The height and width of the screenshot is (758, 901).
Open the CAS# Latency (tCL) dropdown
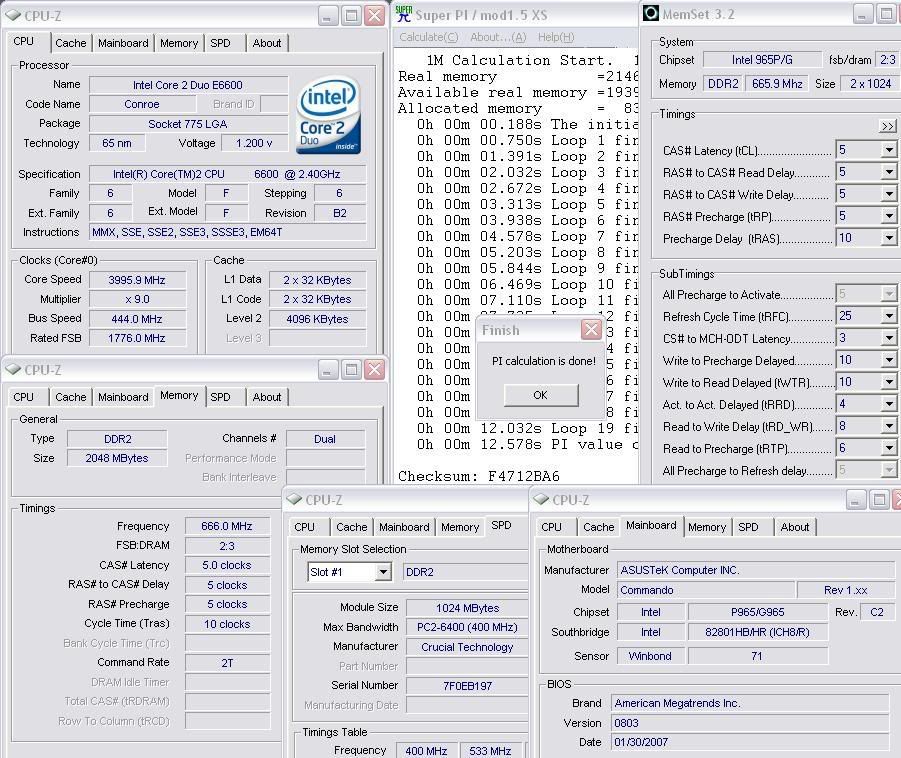coord(888,150)
